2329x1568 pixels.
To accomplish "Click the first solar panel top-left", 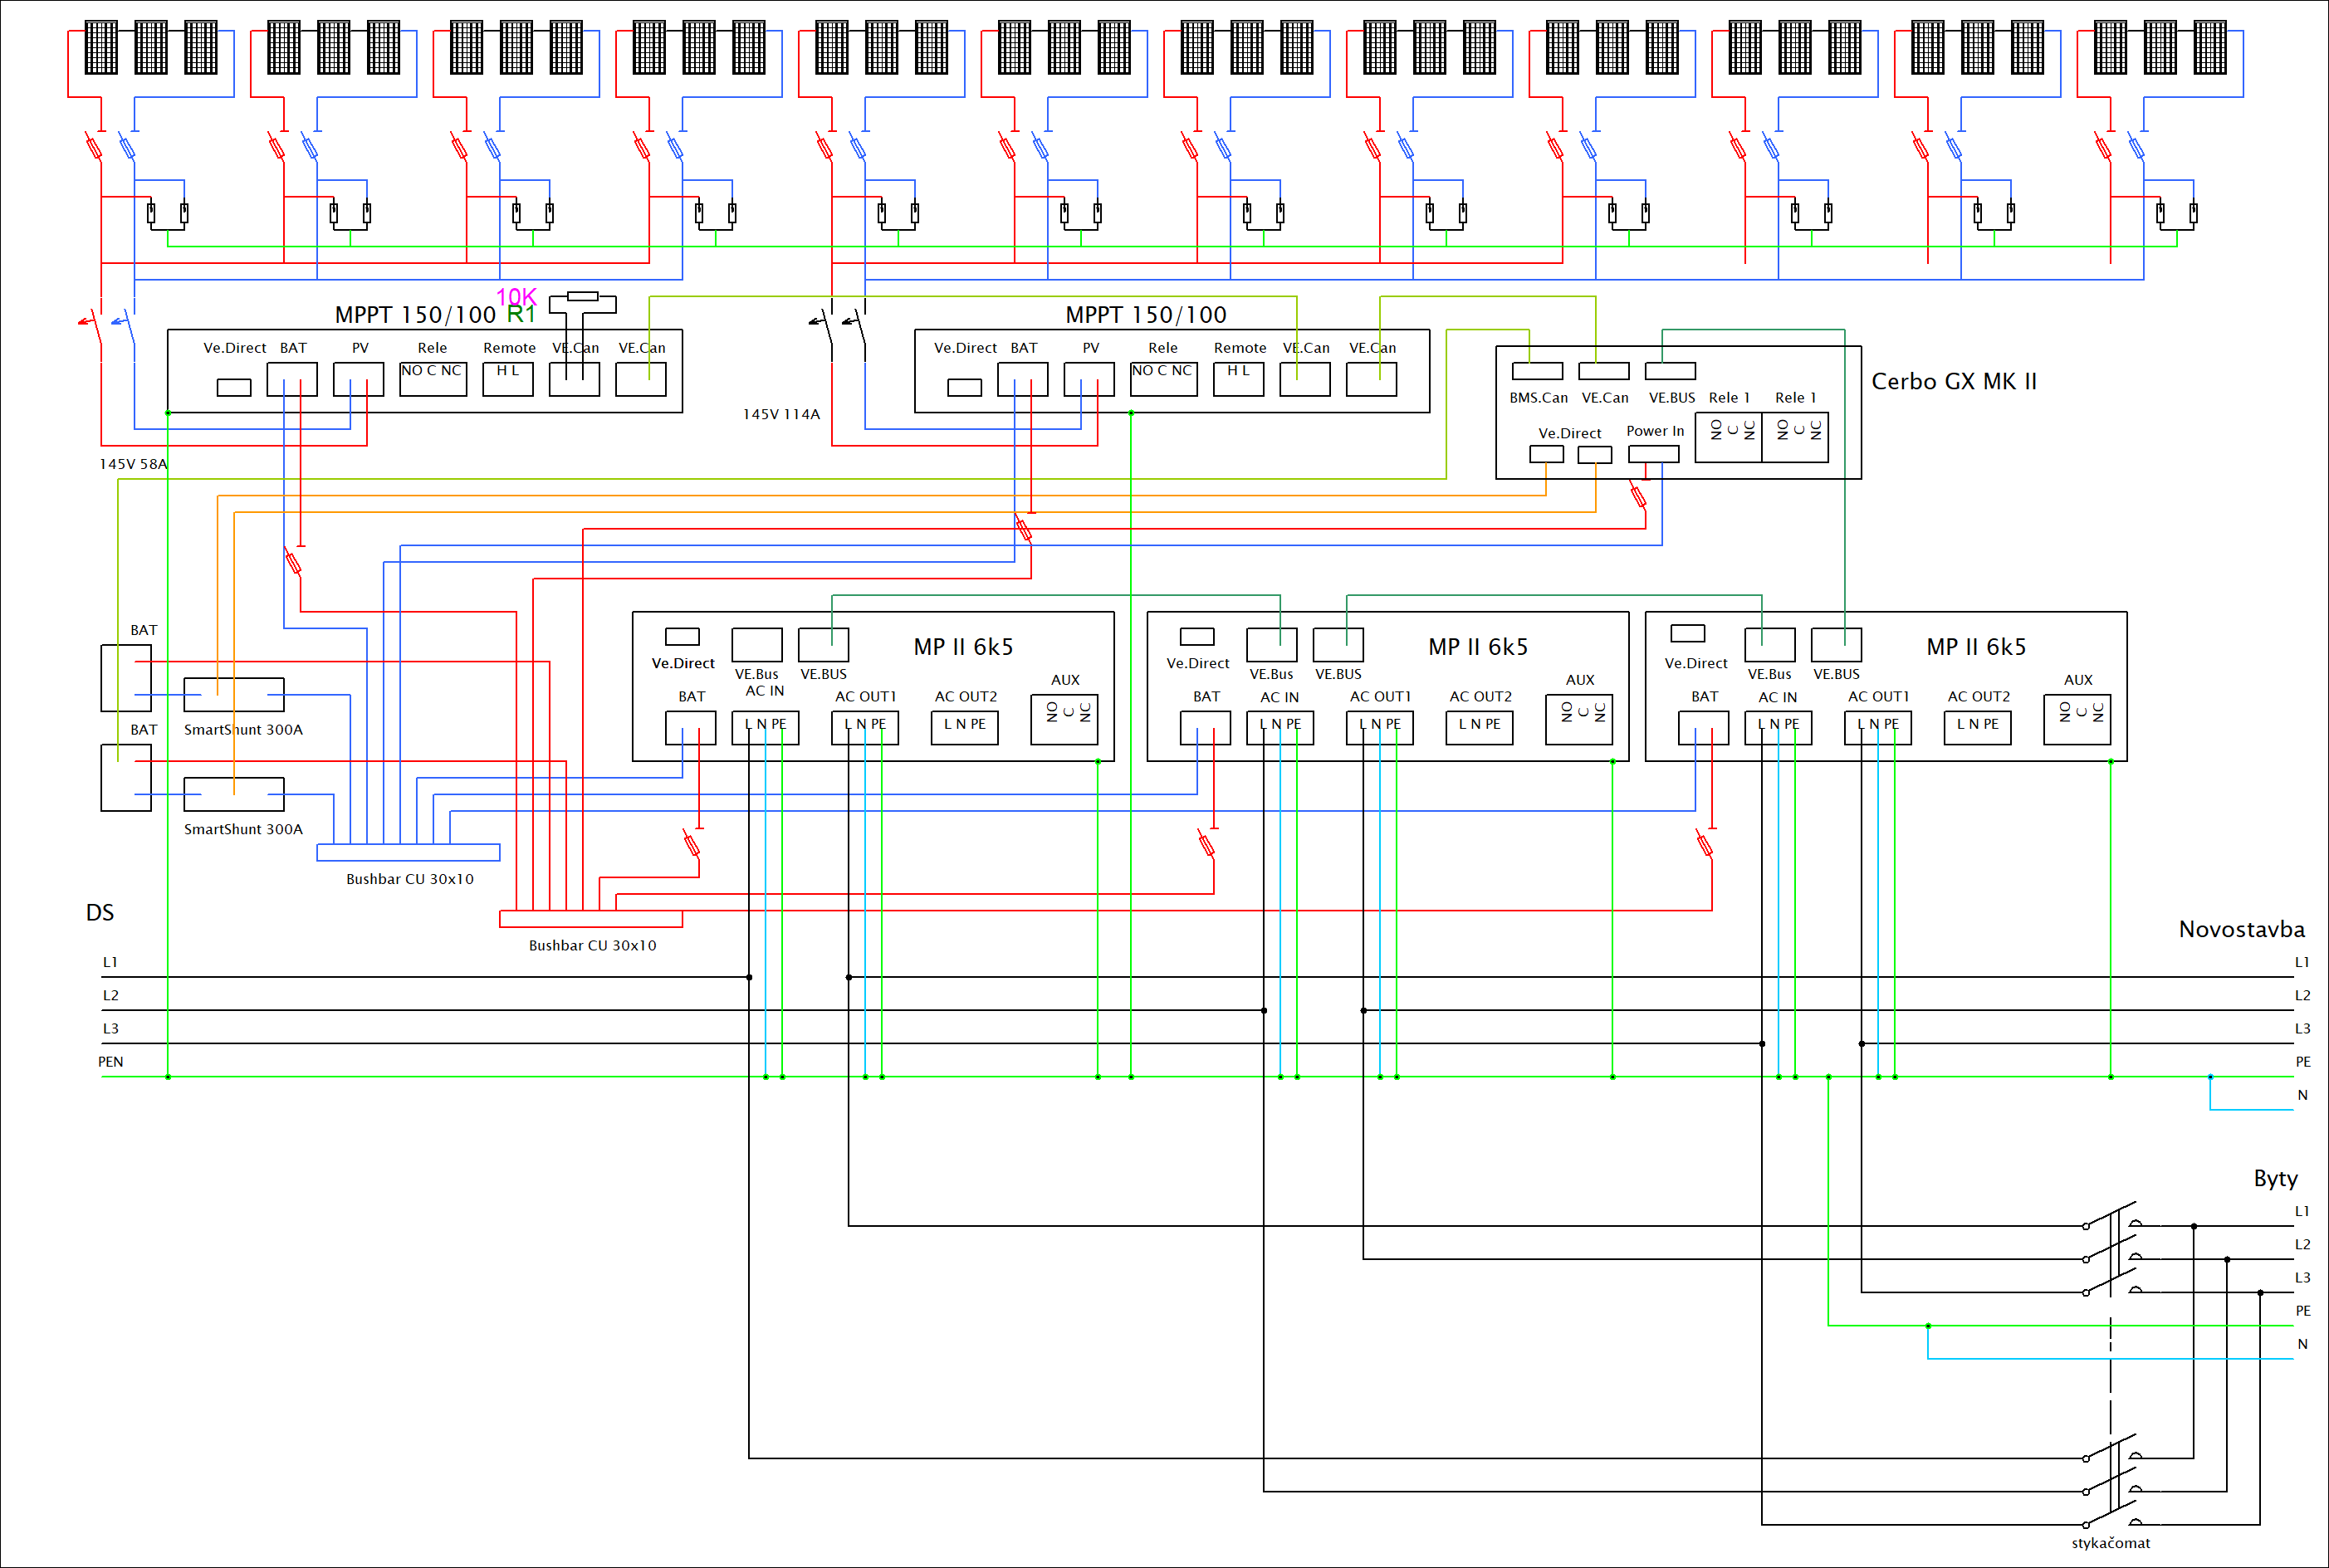I will pos(101,47).
